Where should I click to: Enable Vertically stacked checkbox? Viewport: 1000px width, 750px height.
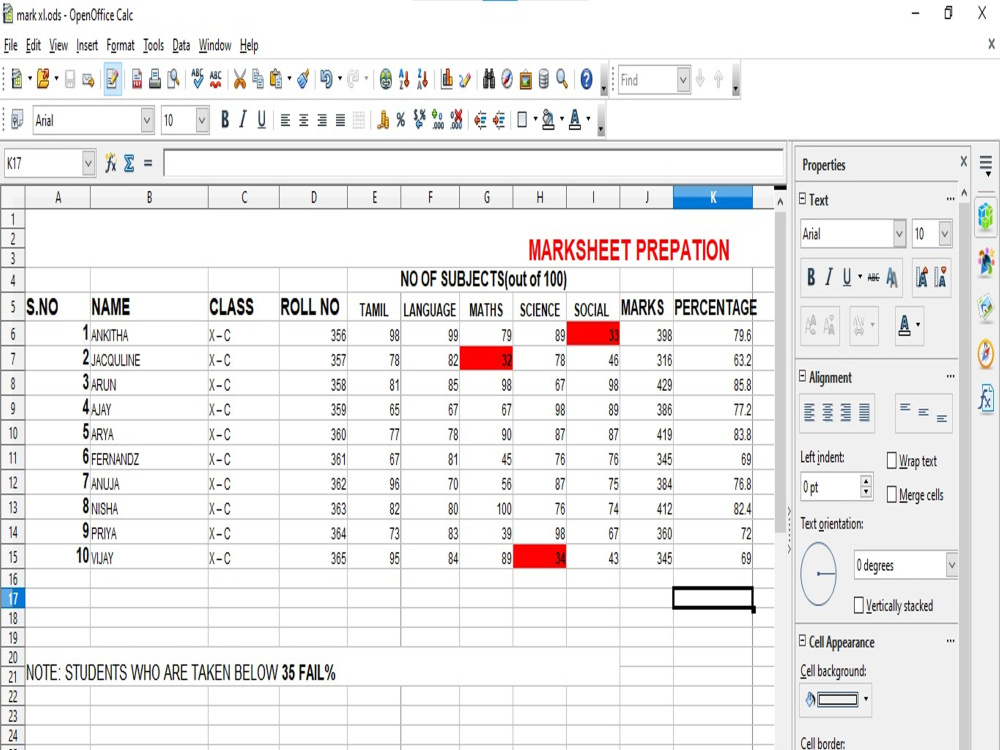tap(858, 605)
